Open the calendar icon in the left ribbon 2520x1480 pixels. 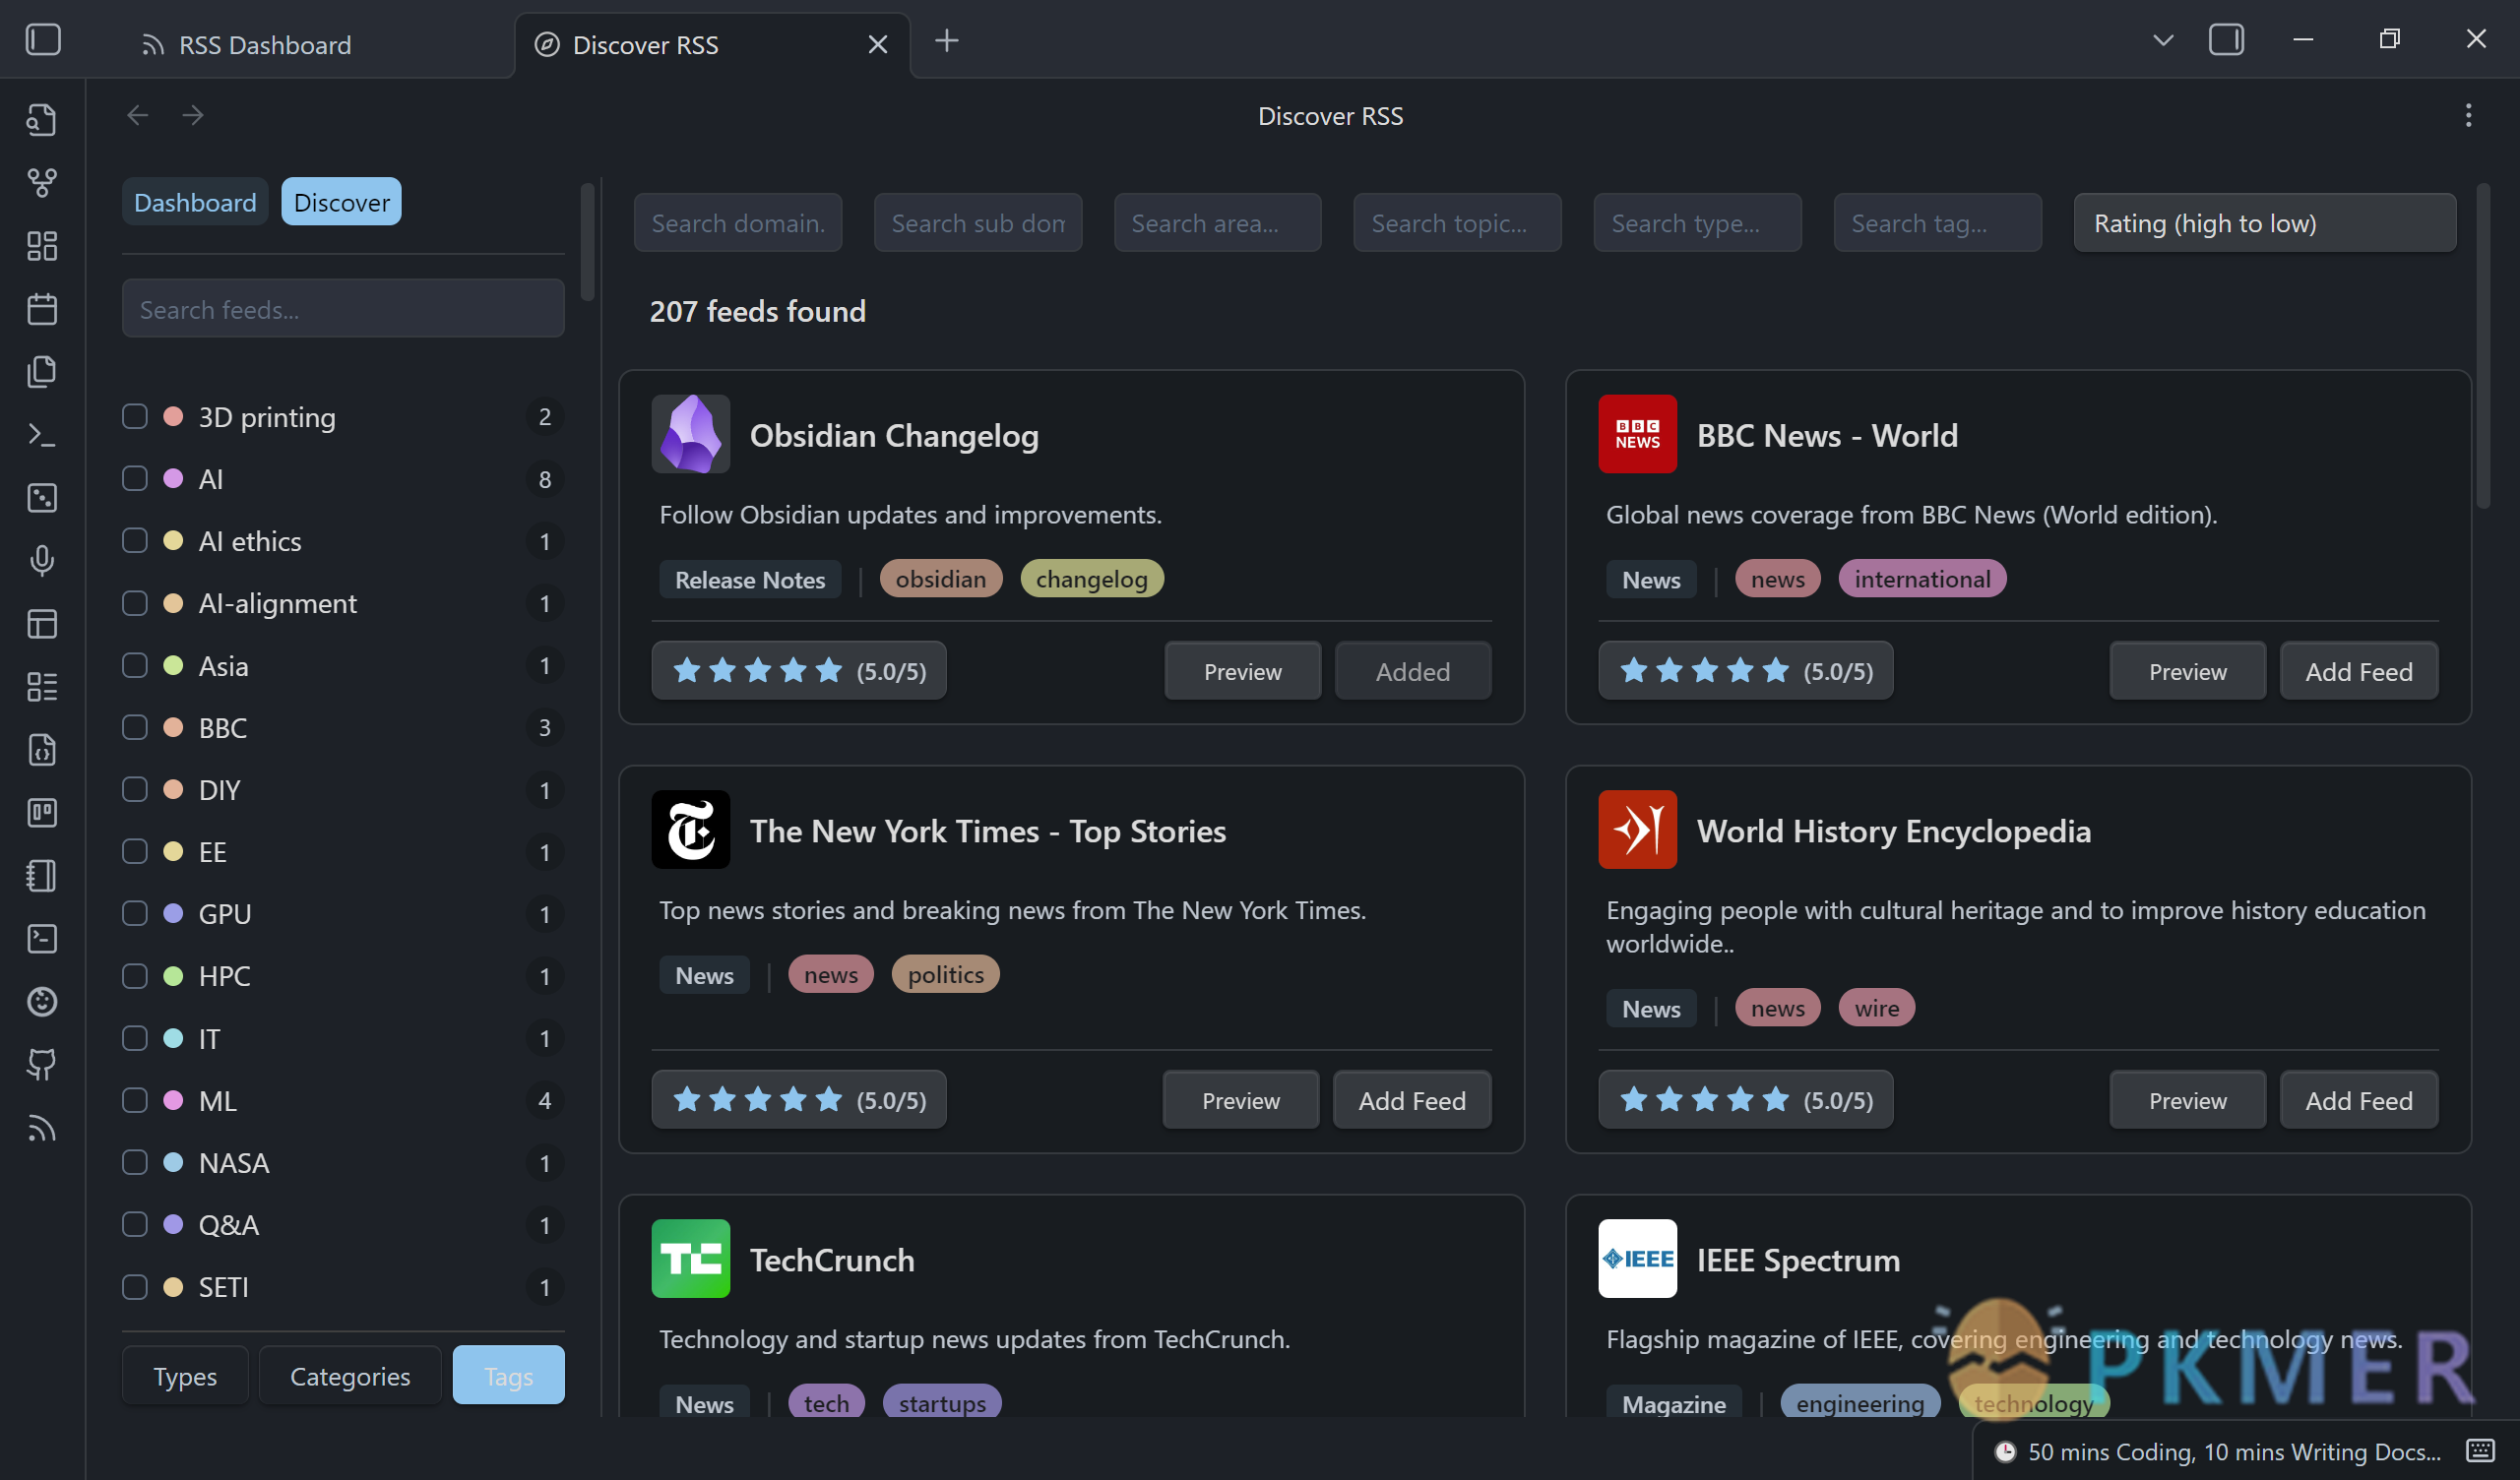point(42,309)
